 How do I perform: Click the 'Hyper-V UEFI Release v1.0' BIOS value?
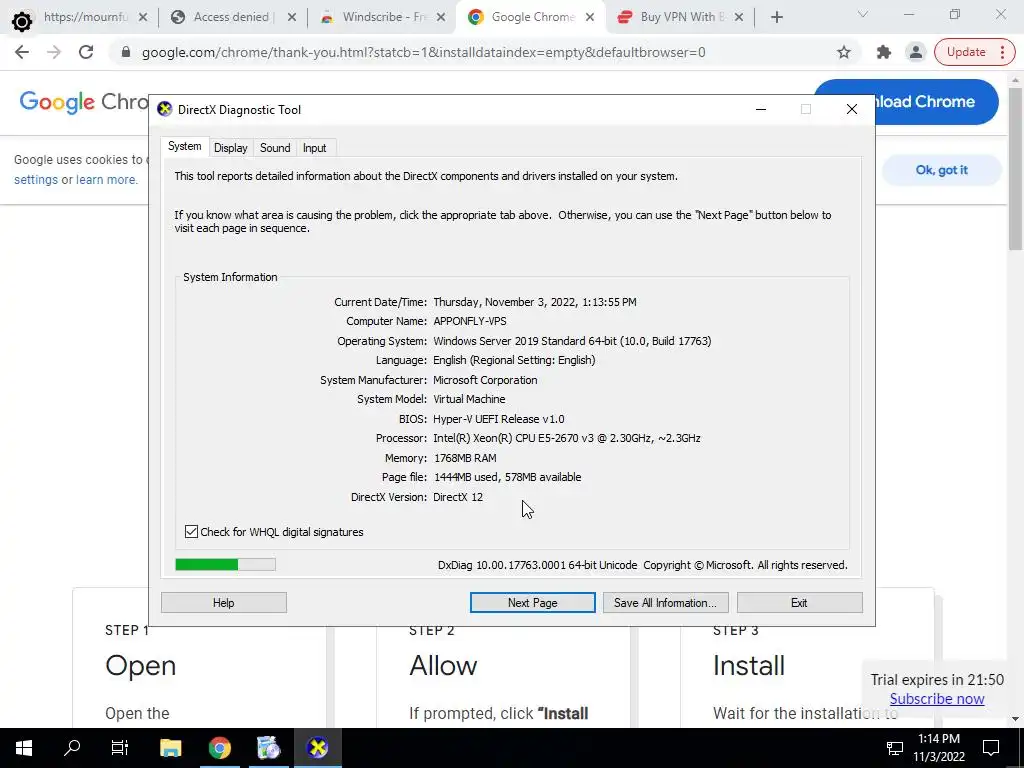point(498,419)
